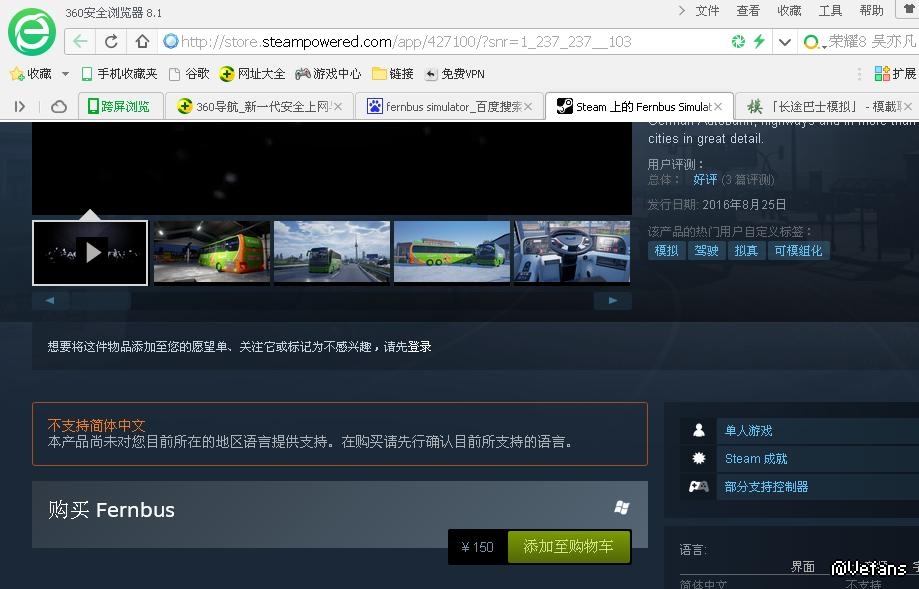Screen dimensions: 919x589
Task: Click the 登录 login link
Action: click(420, 346)
